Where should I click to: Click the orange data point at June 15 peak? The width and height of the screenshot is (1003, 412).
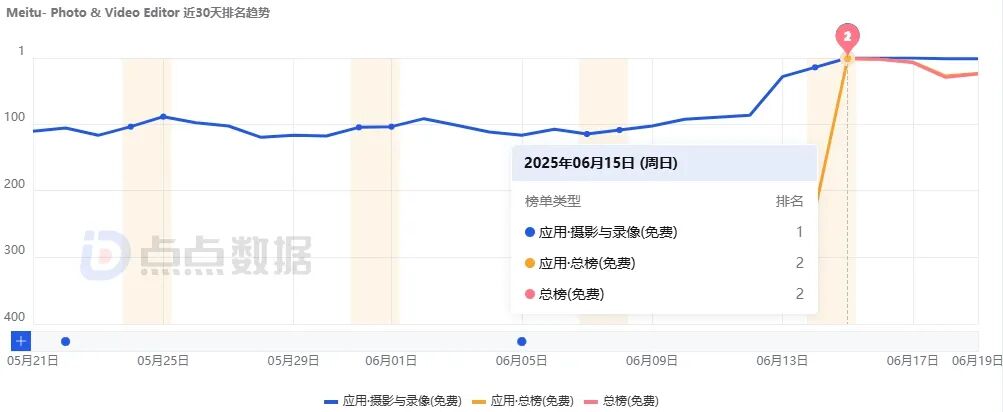pos(848,58)
